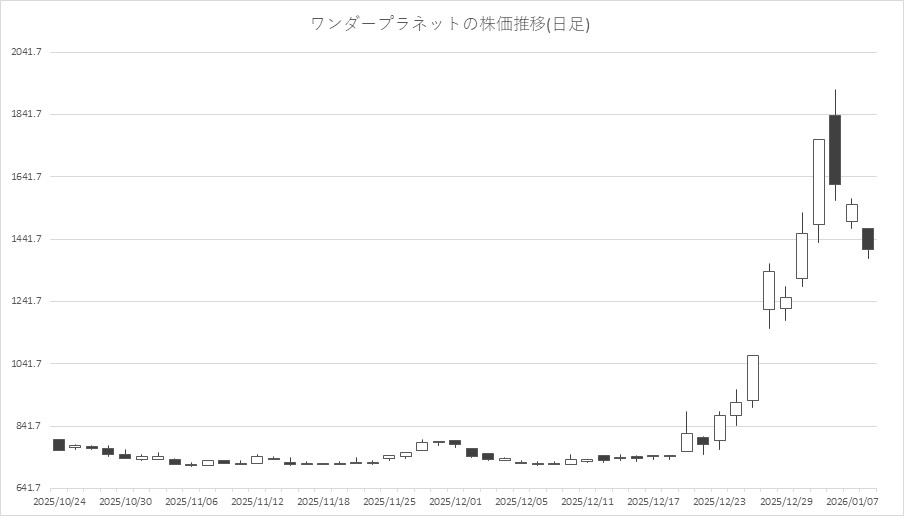The width and height of the screenshot is (904, 516).
Task: Select the 1841.7 y-axis label
Action: tap(26, 114)
